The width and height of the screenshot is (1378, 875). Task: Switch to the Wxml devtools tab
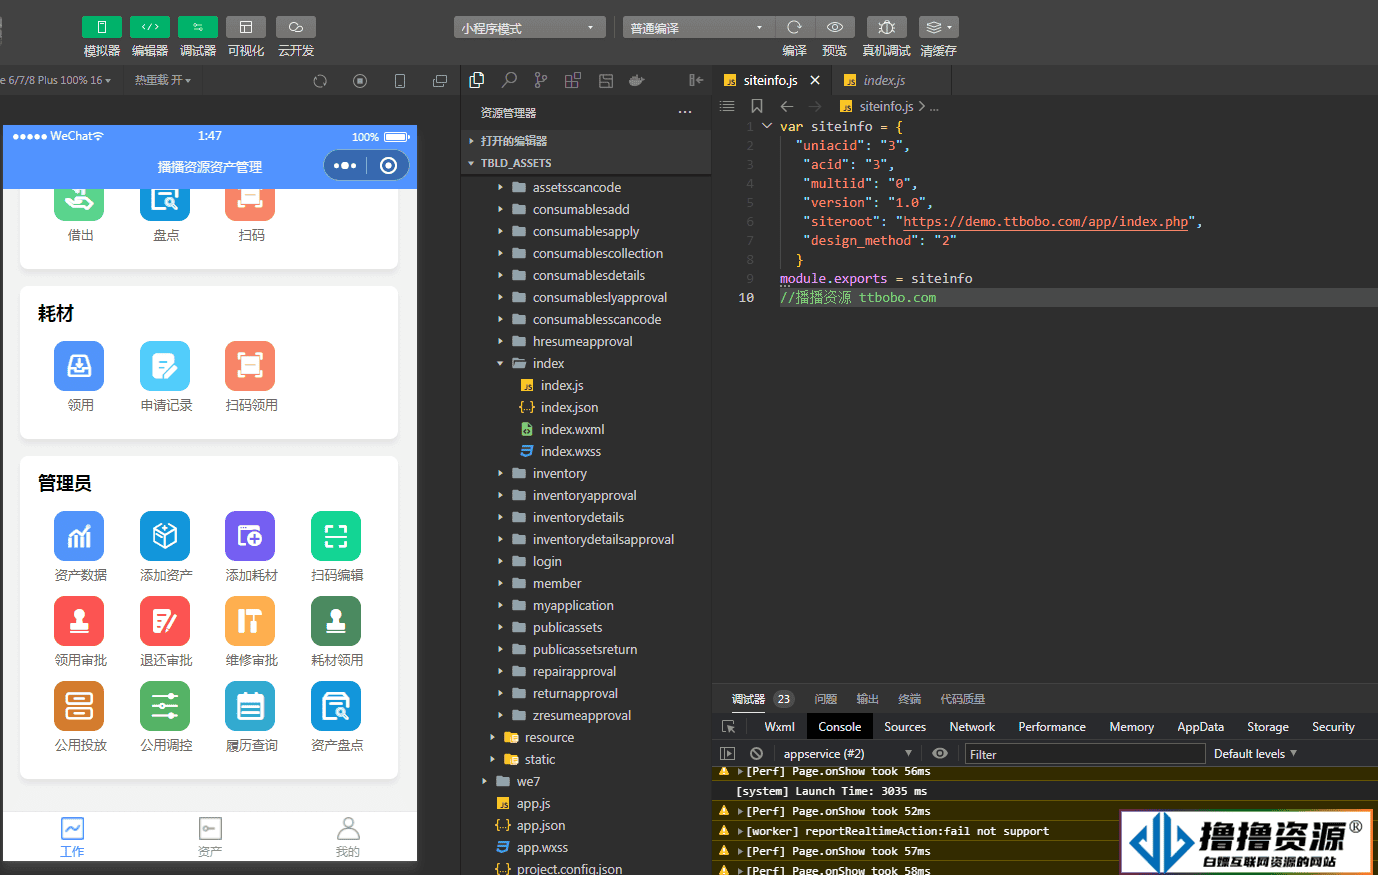[780, 727]
